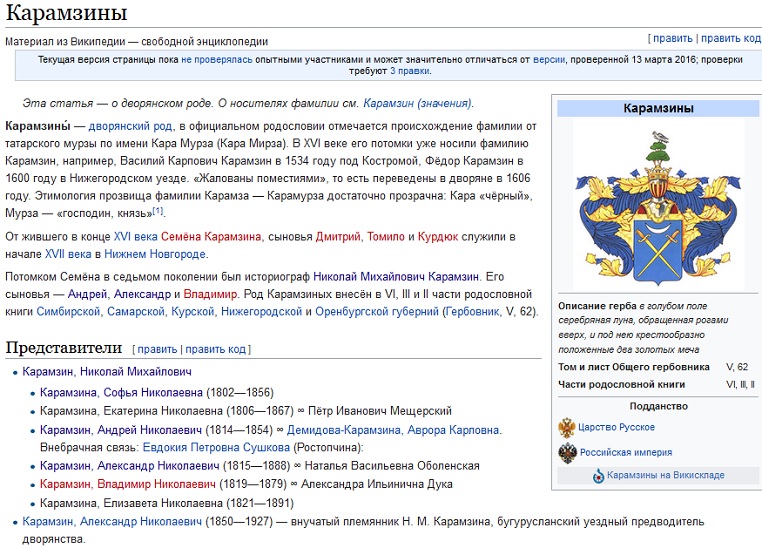Open the 'XVII века' link

tap(68, 254)
